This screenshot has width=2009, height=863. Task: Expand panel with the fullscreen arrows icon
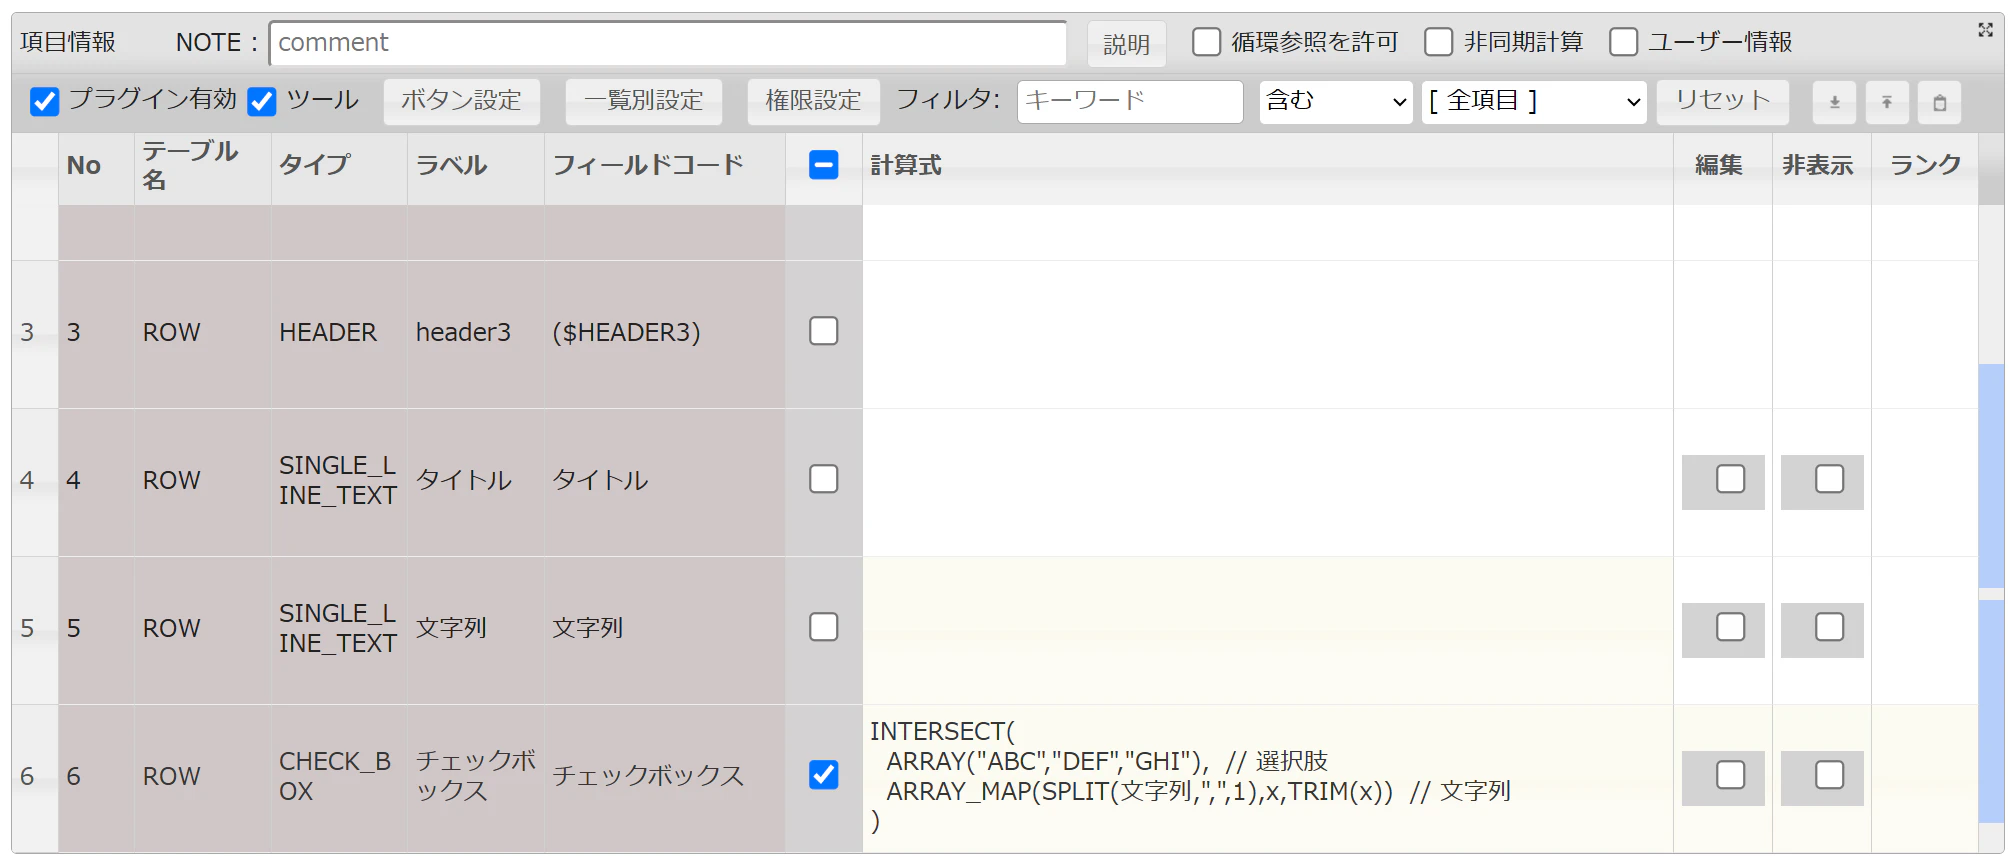click(x=1985, y=30)
